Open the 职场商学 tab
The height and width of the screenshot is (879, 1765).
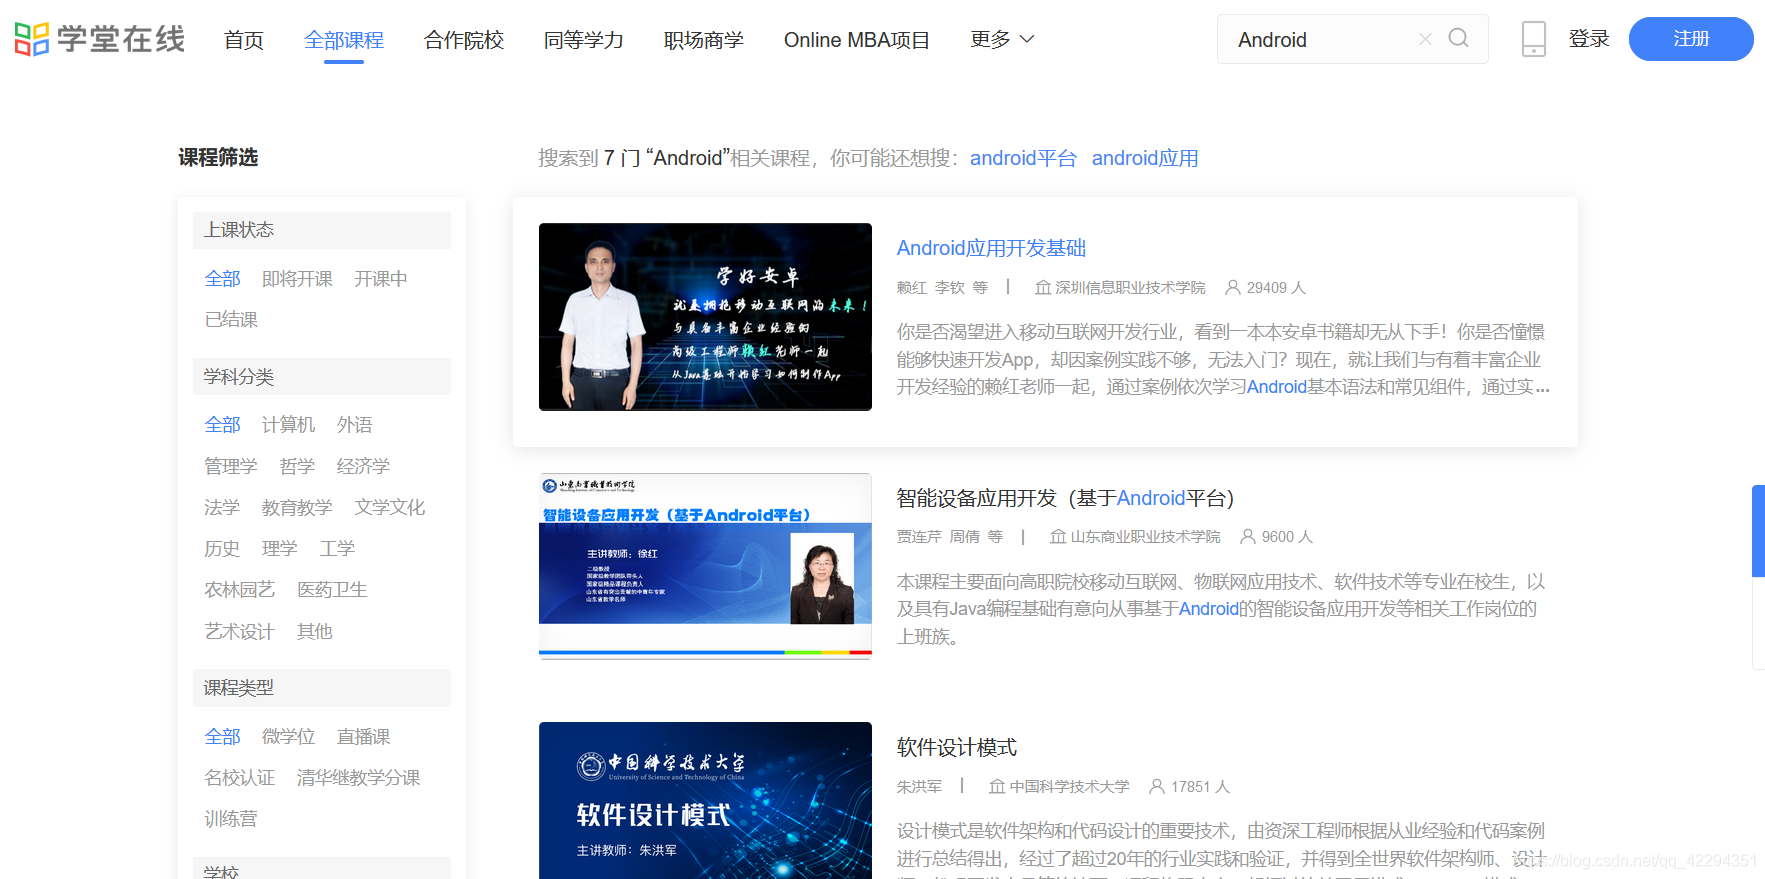pos(704,40)
